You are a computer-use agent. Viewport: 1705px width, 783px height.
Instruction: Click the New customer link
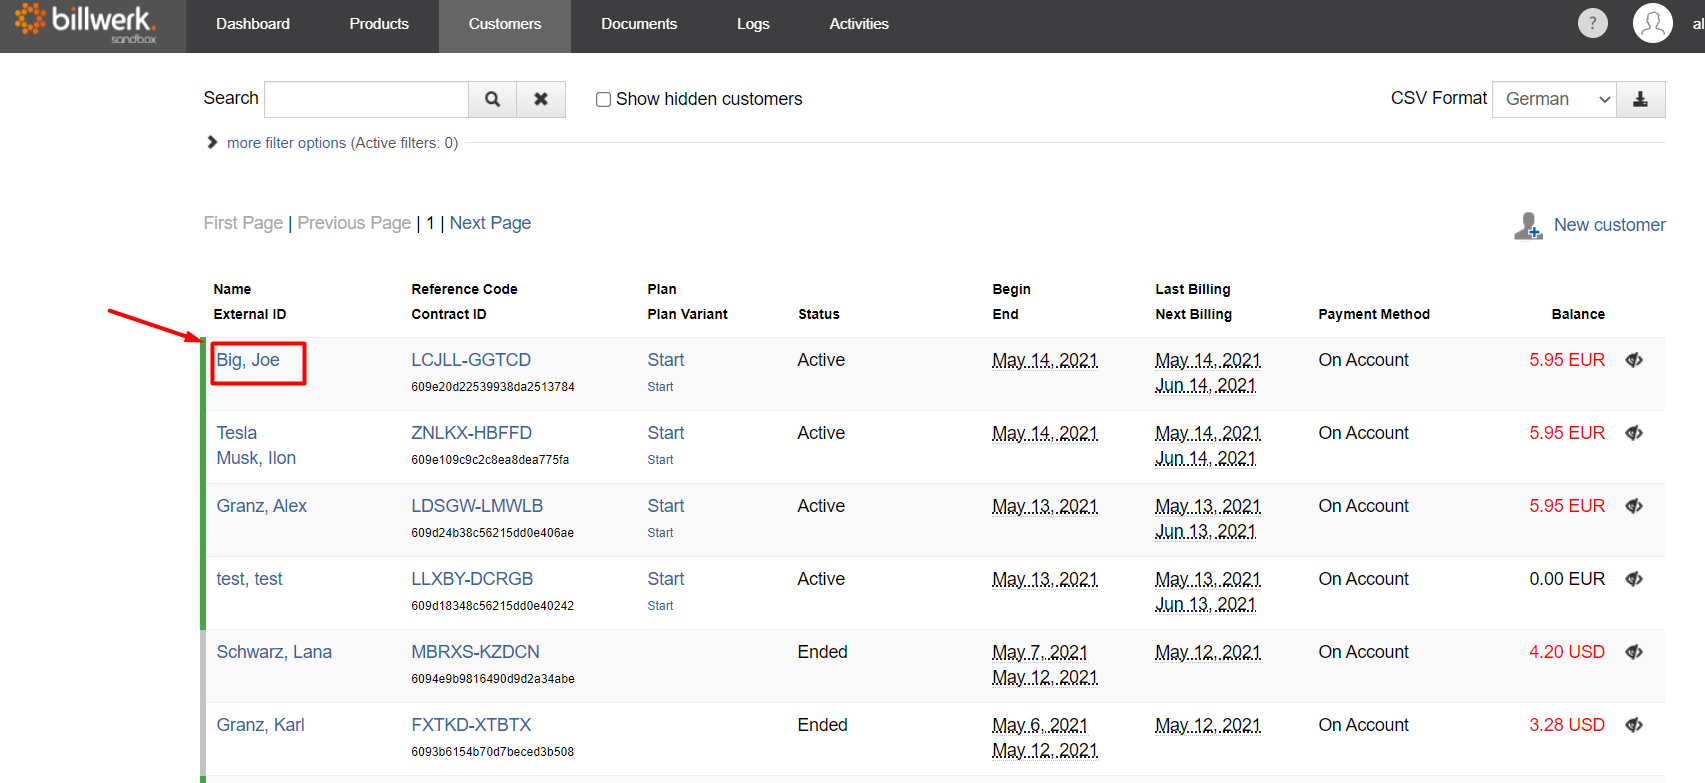click(x=1609, y=225)
